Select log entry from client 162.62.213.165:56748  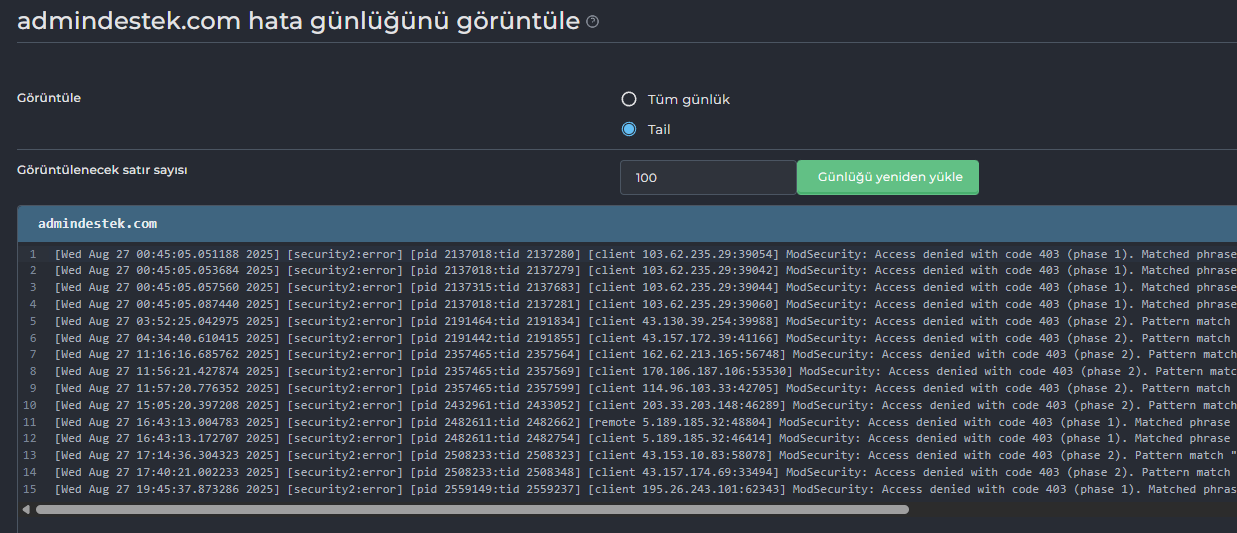[645, 355]
